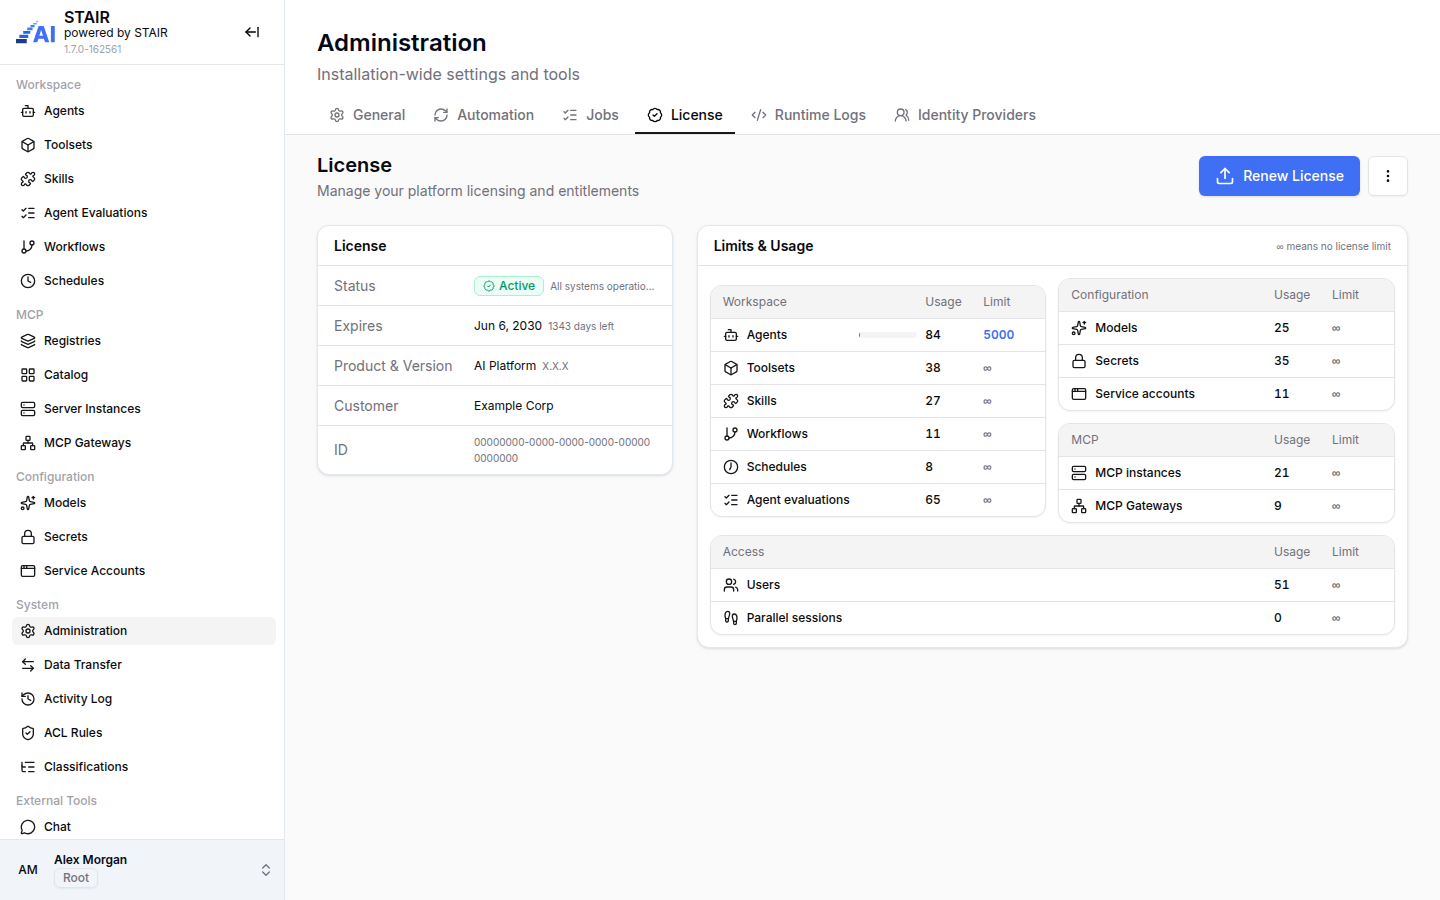Click the Schedules usage row

878,467
